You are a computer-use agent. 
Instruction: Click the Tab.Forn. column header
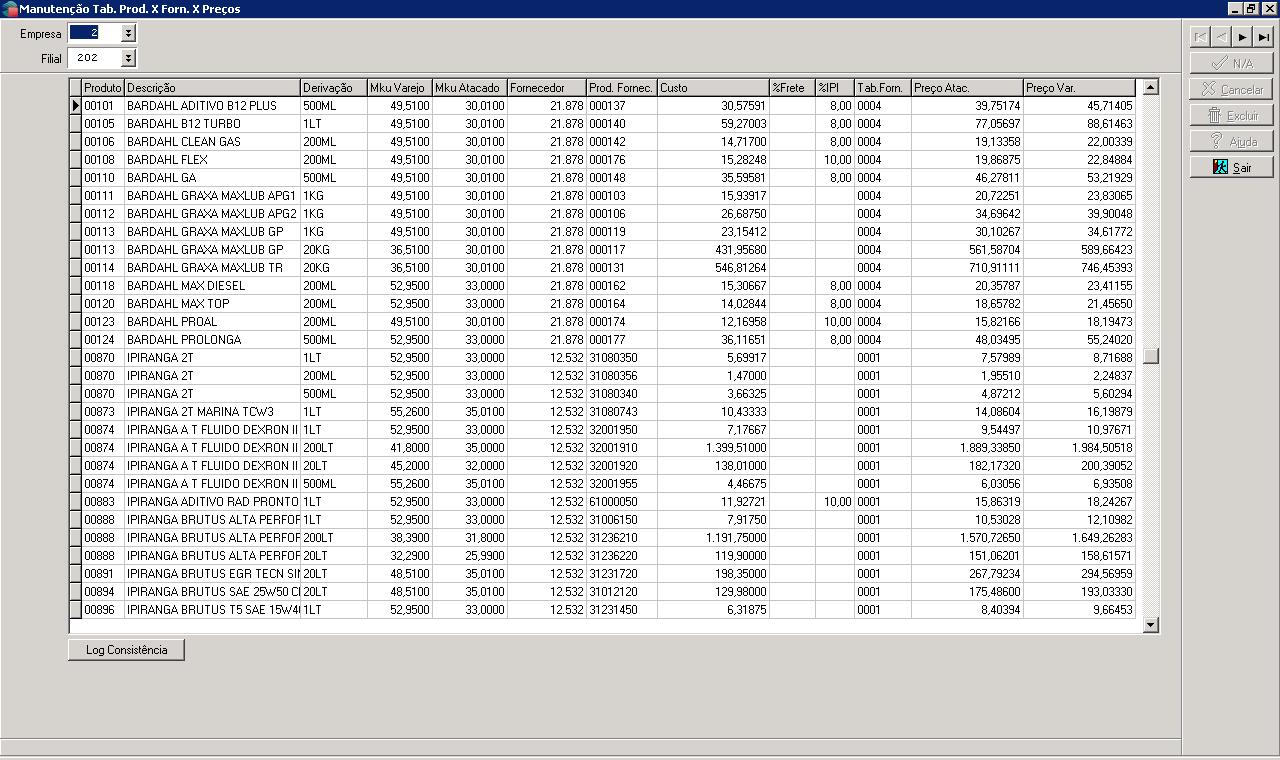[x=883, y=88]
